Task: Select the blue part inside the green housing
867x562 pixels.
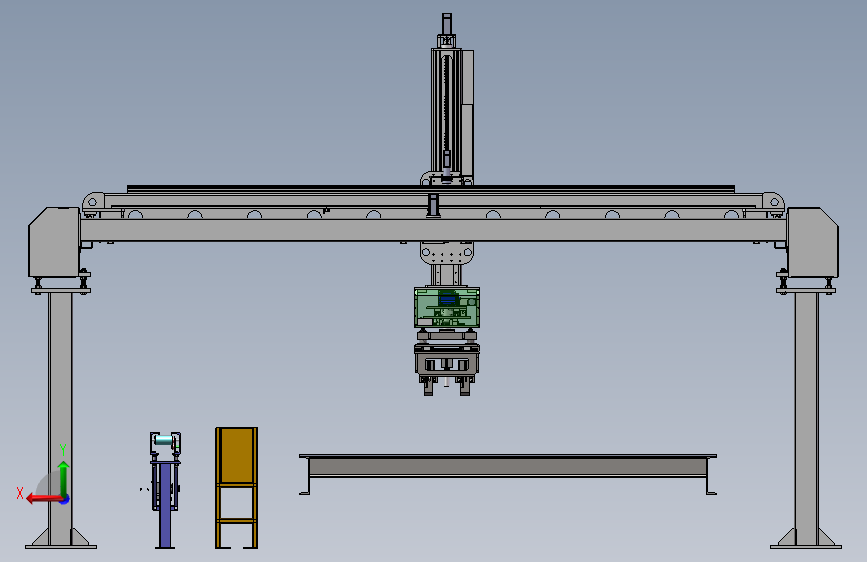Action: [x=448, y=300]
